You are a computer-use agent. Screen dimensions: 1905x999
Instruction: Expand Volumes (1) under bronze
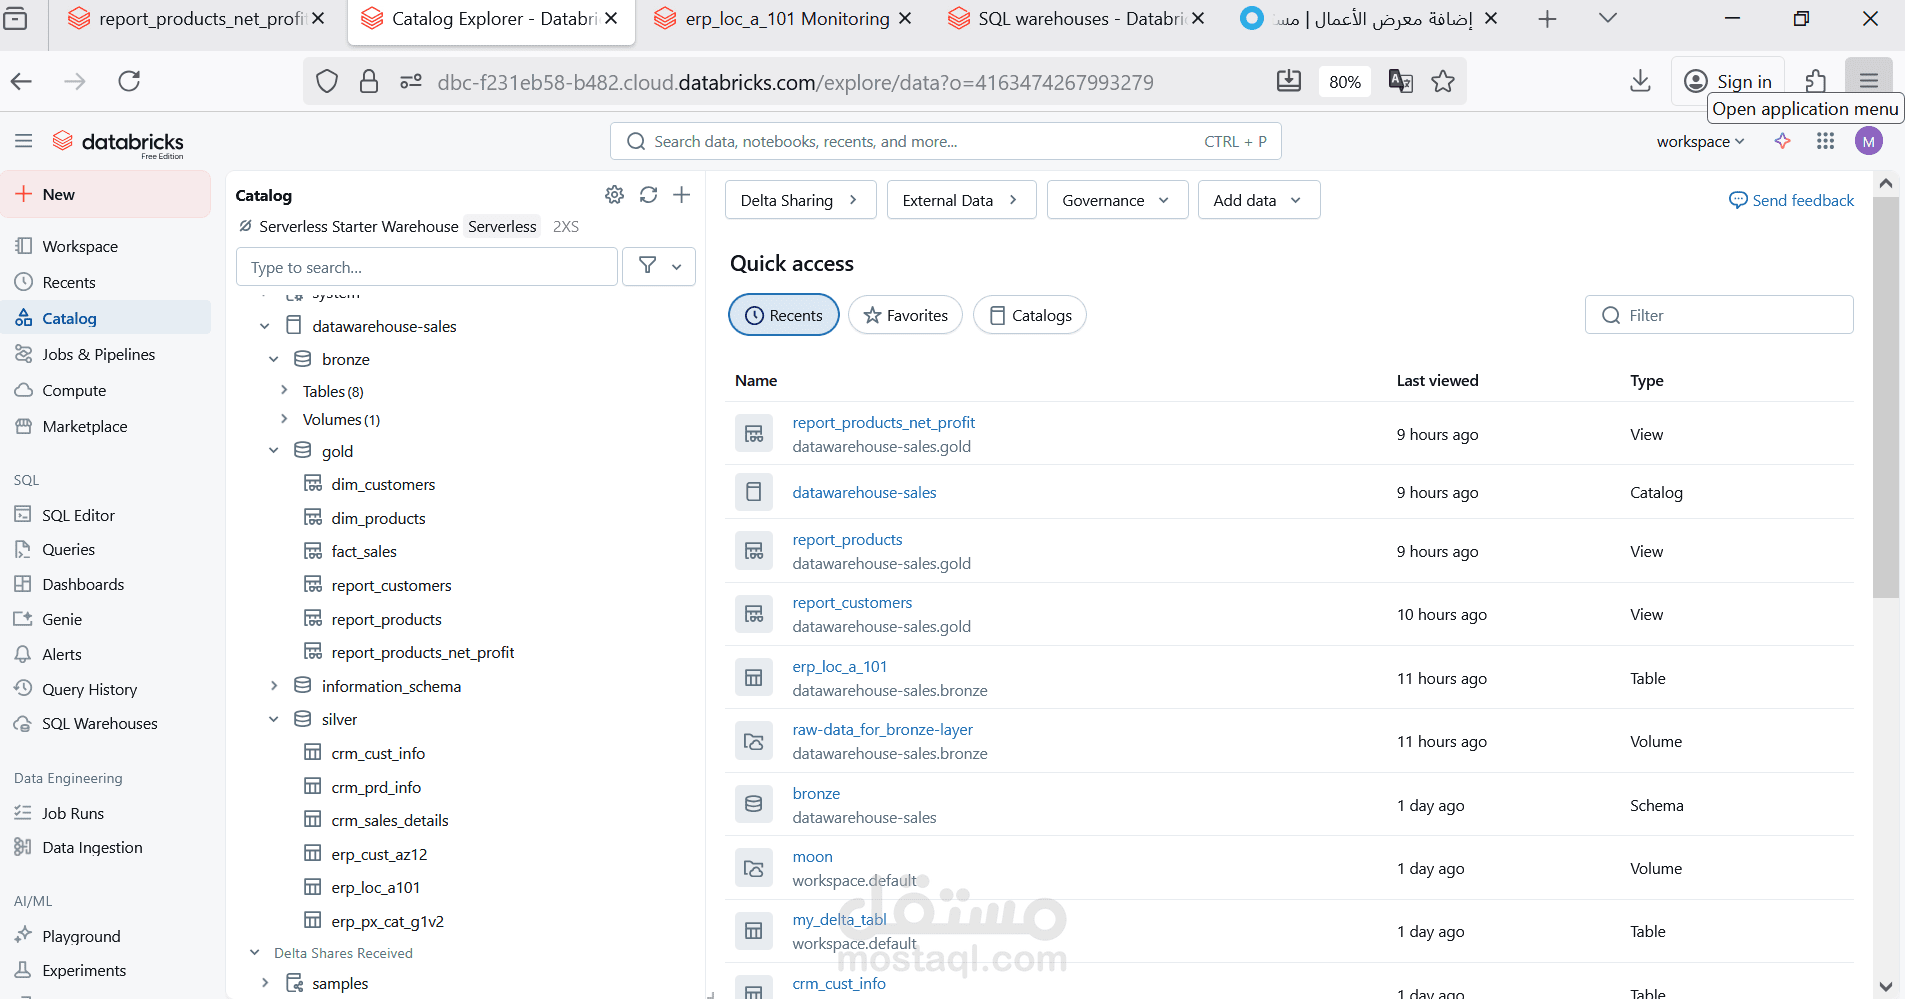pyautogui.click(x=284, y=419)
